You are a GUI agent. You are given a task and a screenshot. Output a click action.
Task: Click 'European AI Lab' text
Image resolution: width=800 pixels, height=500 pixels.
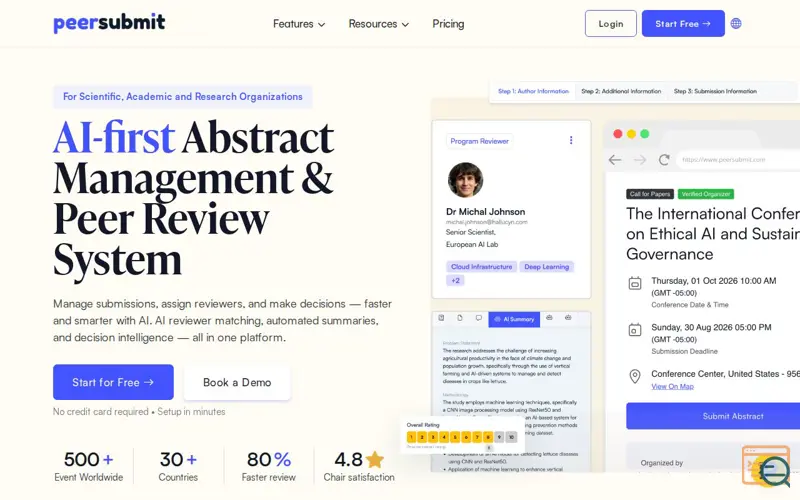click(472, 244)
